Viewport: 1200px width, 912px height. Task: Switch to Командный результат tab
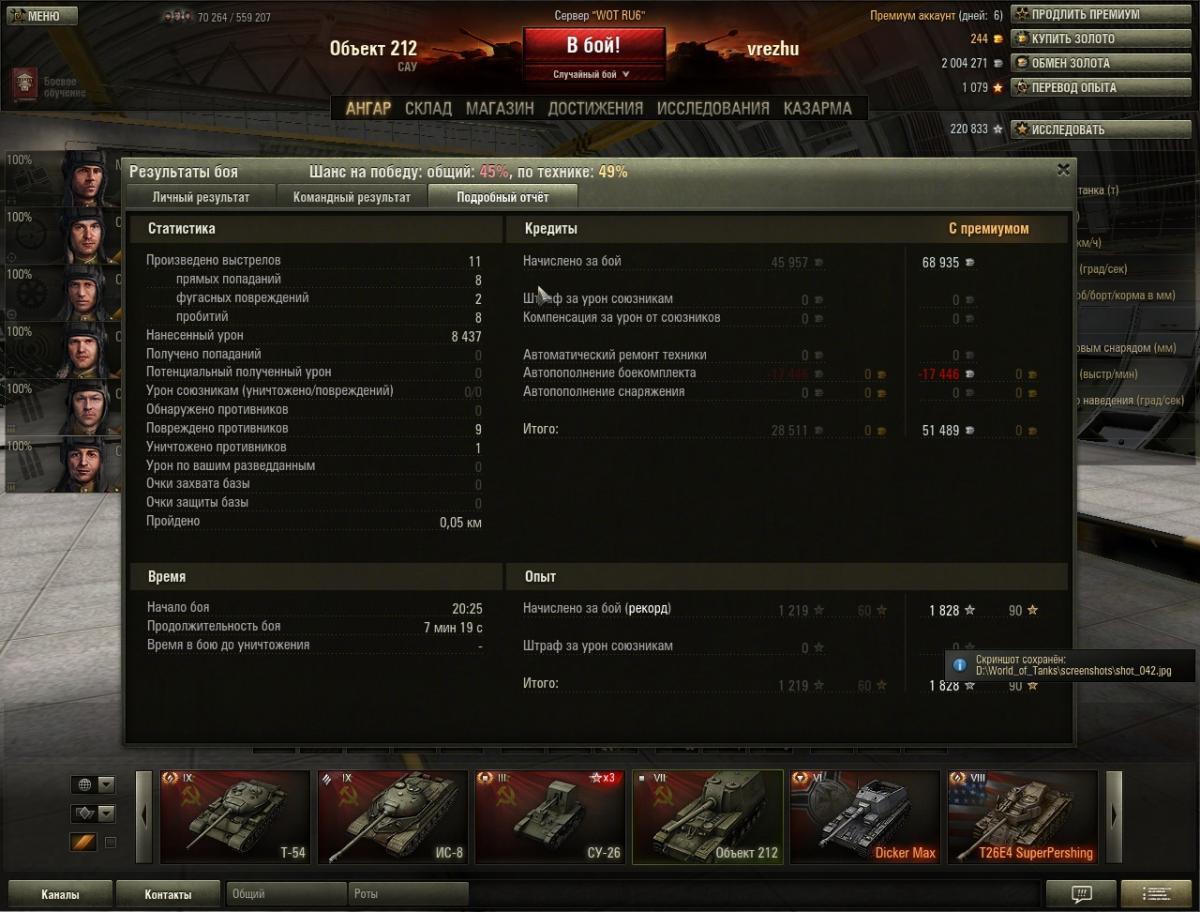click(352, 197)
